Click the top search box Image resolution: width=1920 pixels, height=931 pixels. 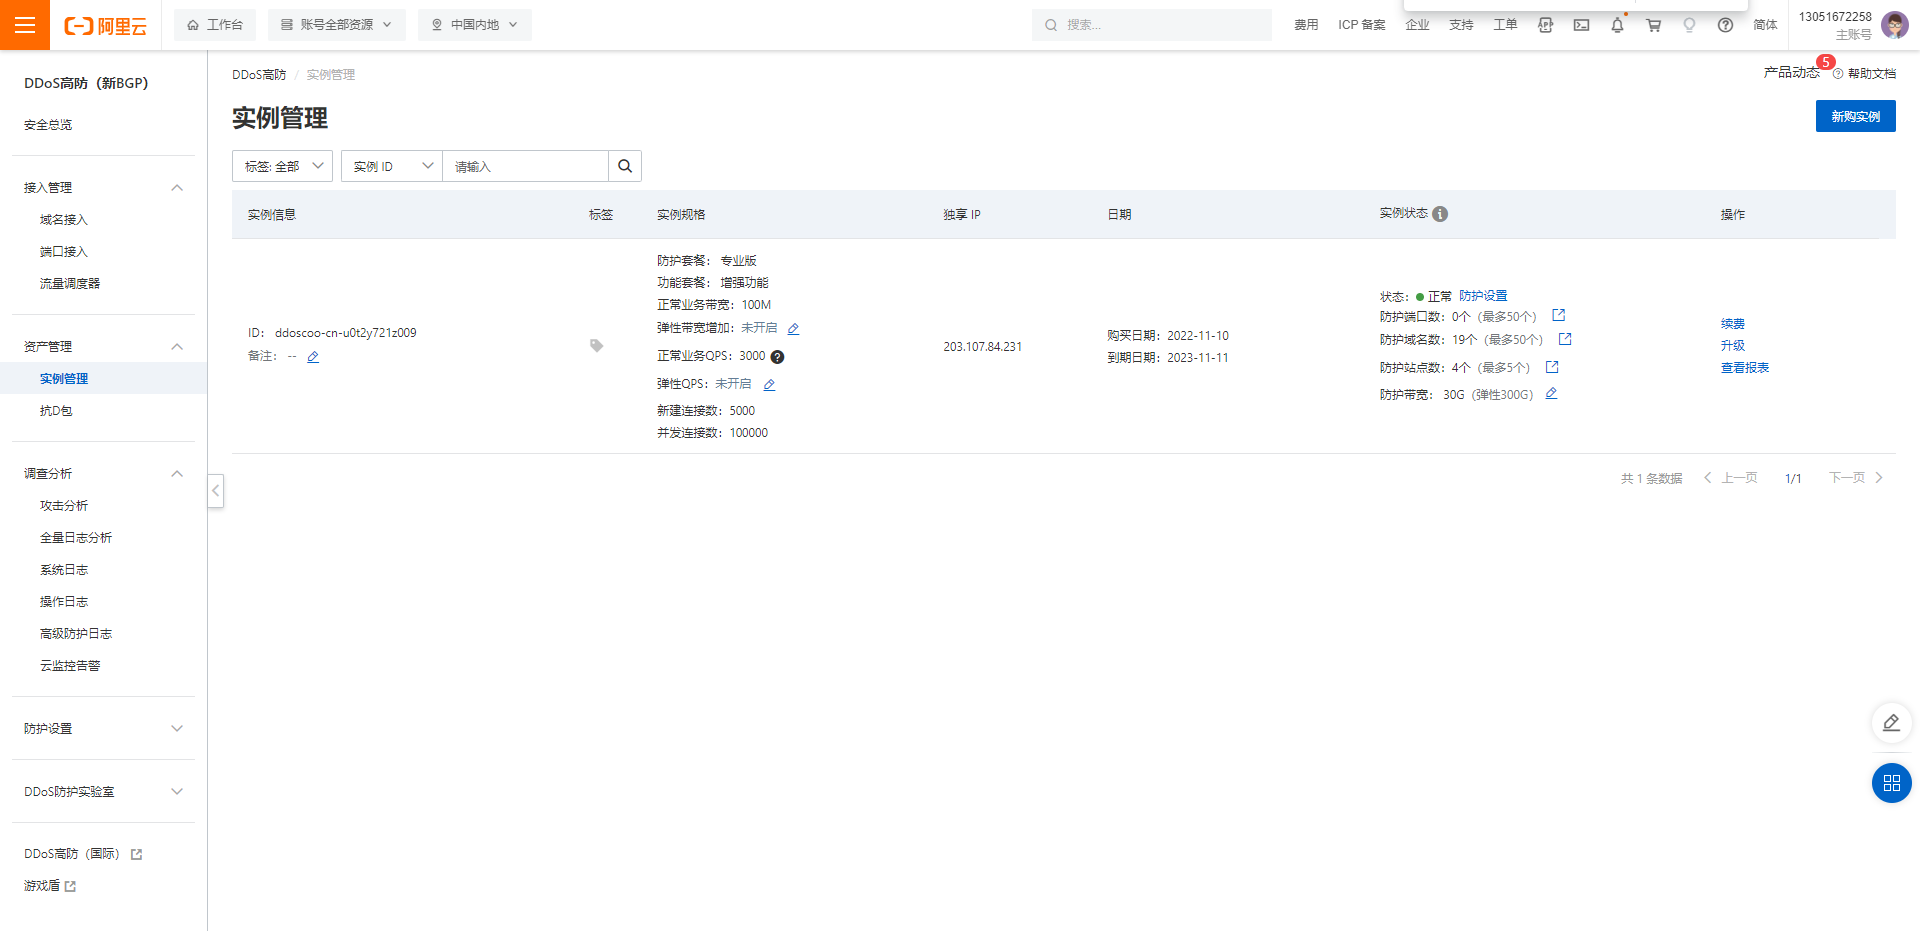pyautogui.click(x=1151, y=25)
